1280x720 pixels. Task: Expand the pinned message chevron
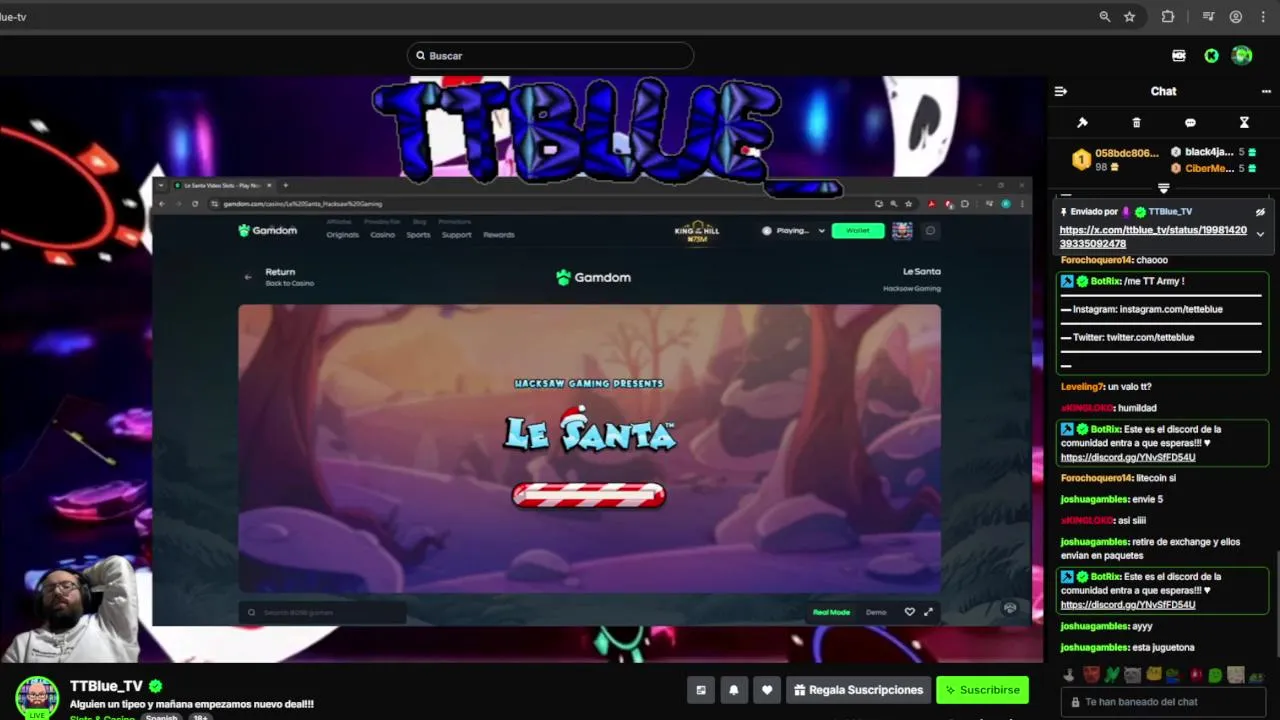tap(1260, 234)
